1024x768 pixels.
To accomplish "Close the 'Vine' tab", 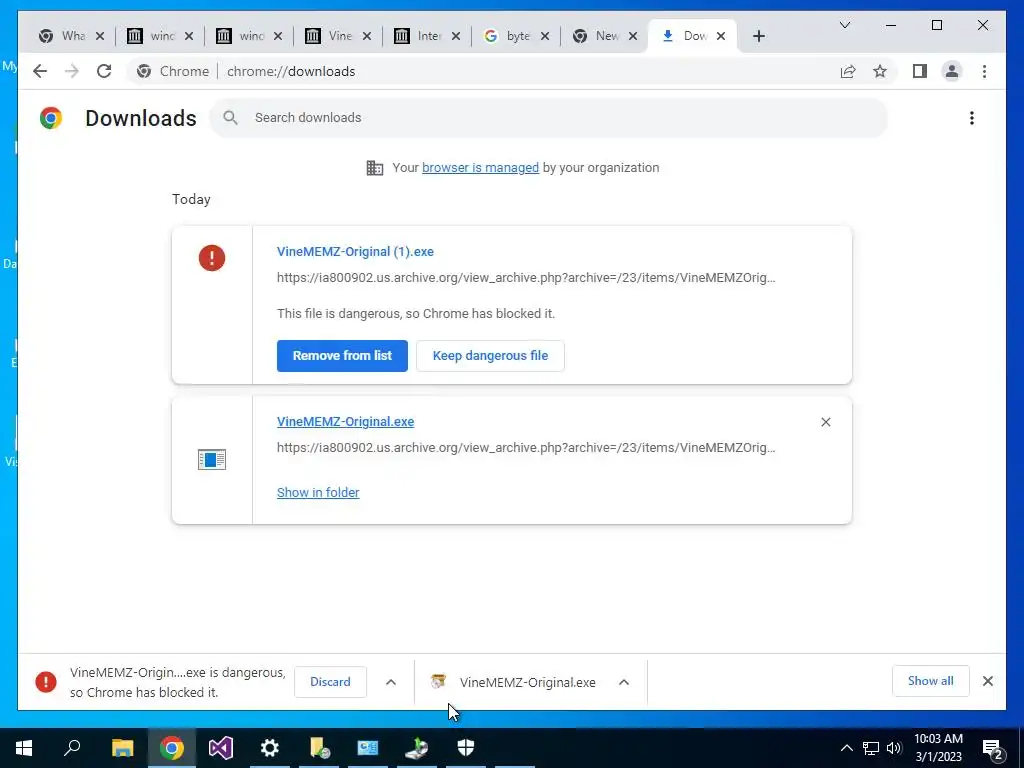I will [366, 36].
